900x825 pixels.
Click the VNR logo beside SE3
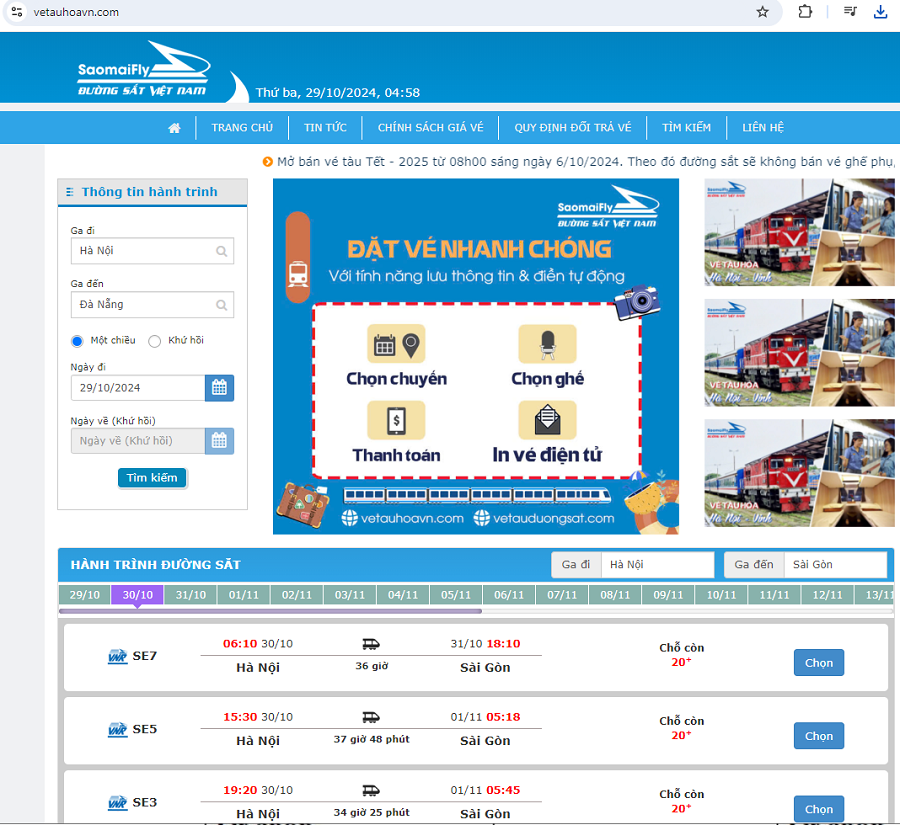coord(118,803)
